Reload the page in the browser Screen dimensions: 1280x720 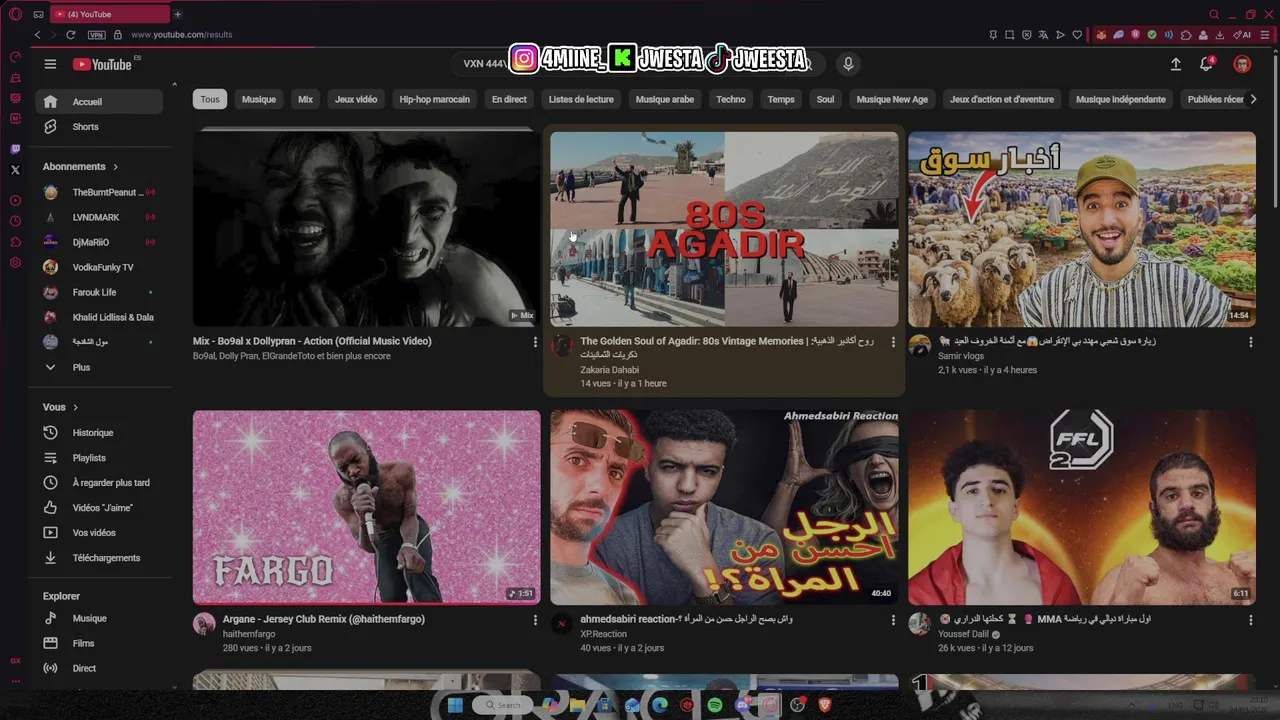point(70,34)
